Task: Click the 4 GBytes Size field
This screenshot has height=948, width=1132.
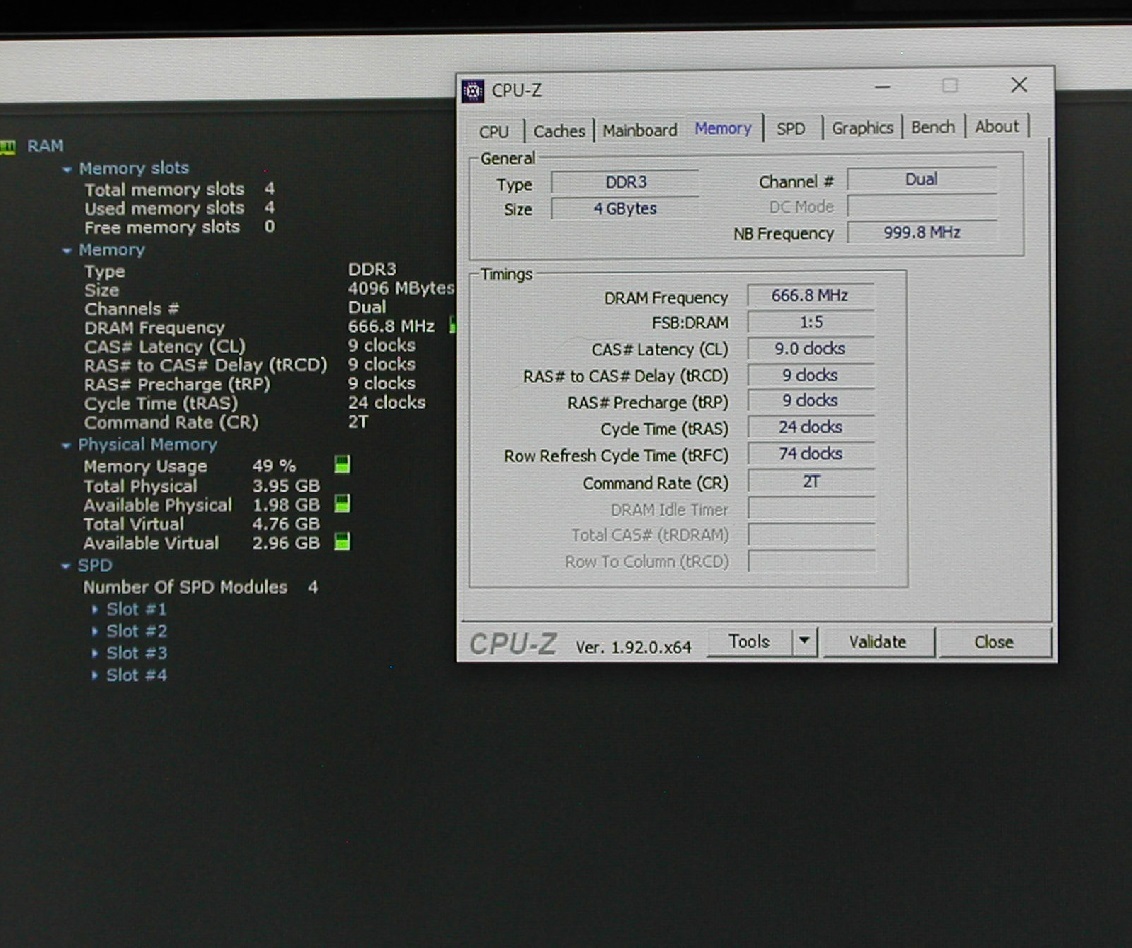Action: 625,209
